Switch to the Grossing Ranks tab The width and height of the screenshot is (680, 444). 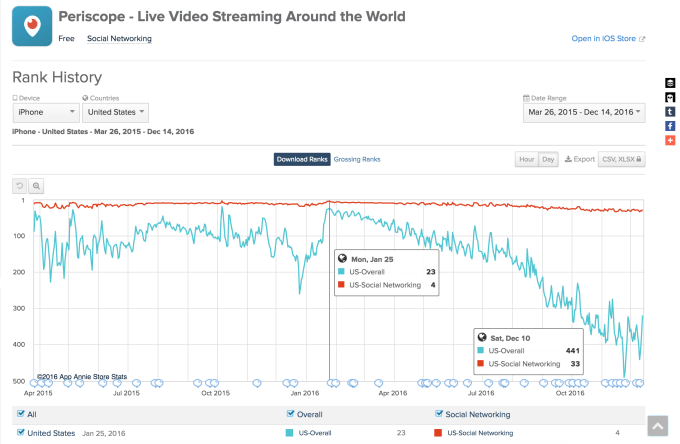pyautogui.click(x=357, y=159)
